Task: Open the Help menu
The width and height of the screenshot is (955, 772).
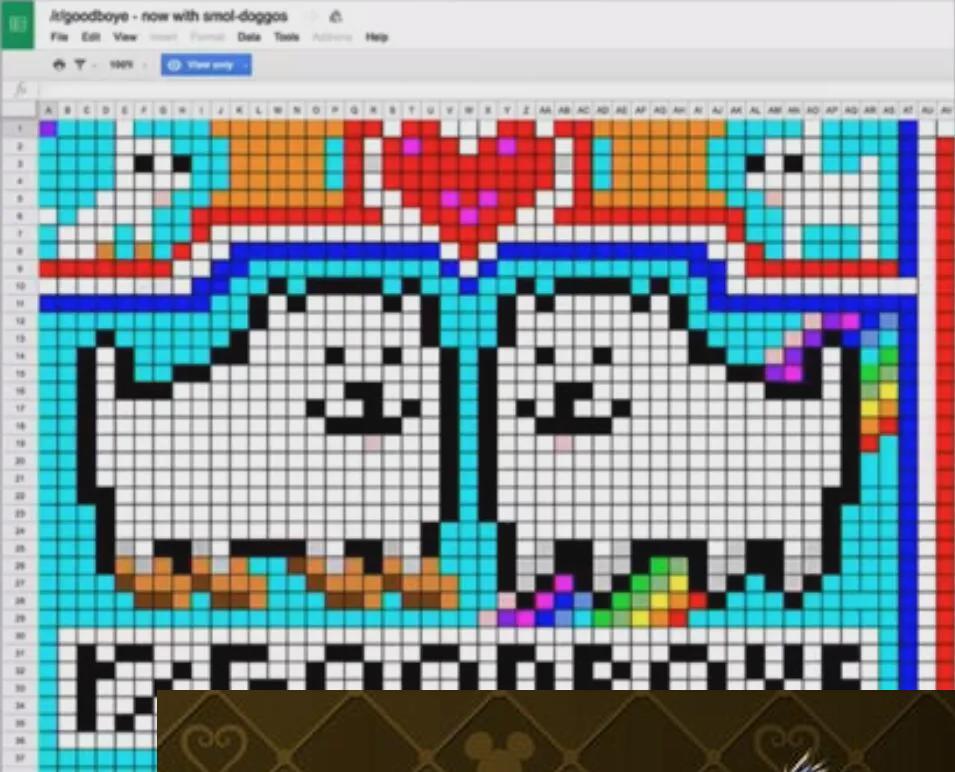Action: coord(376,37)
